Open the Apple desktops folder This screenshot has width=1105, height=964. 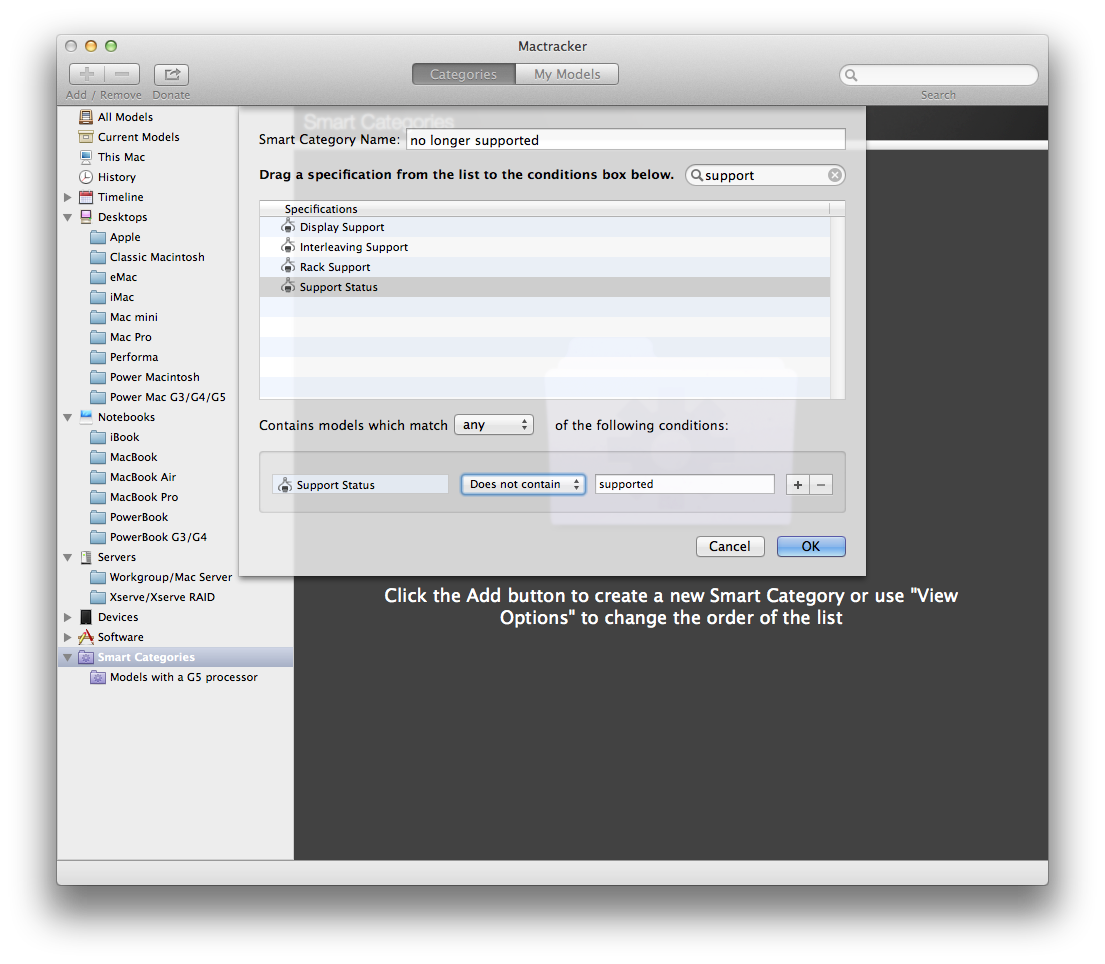[x=116, y=237]
